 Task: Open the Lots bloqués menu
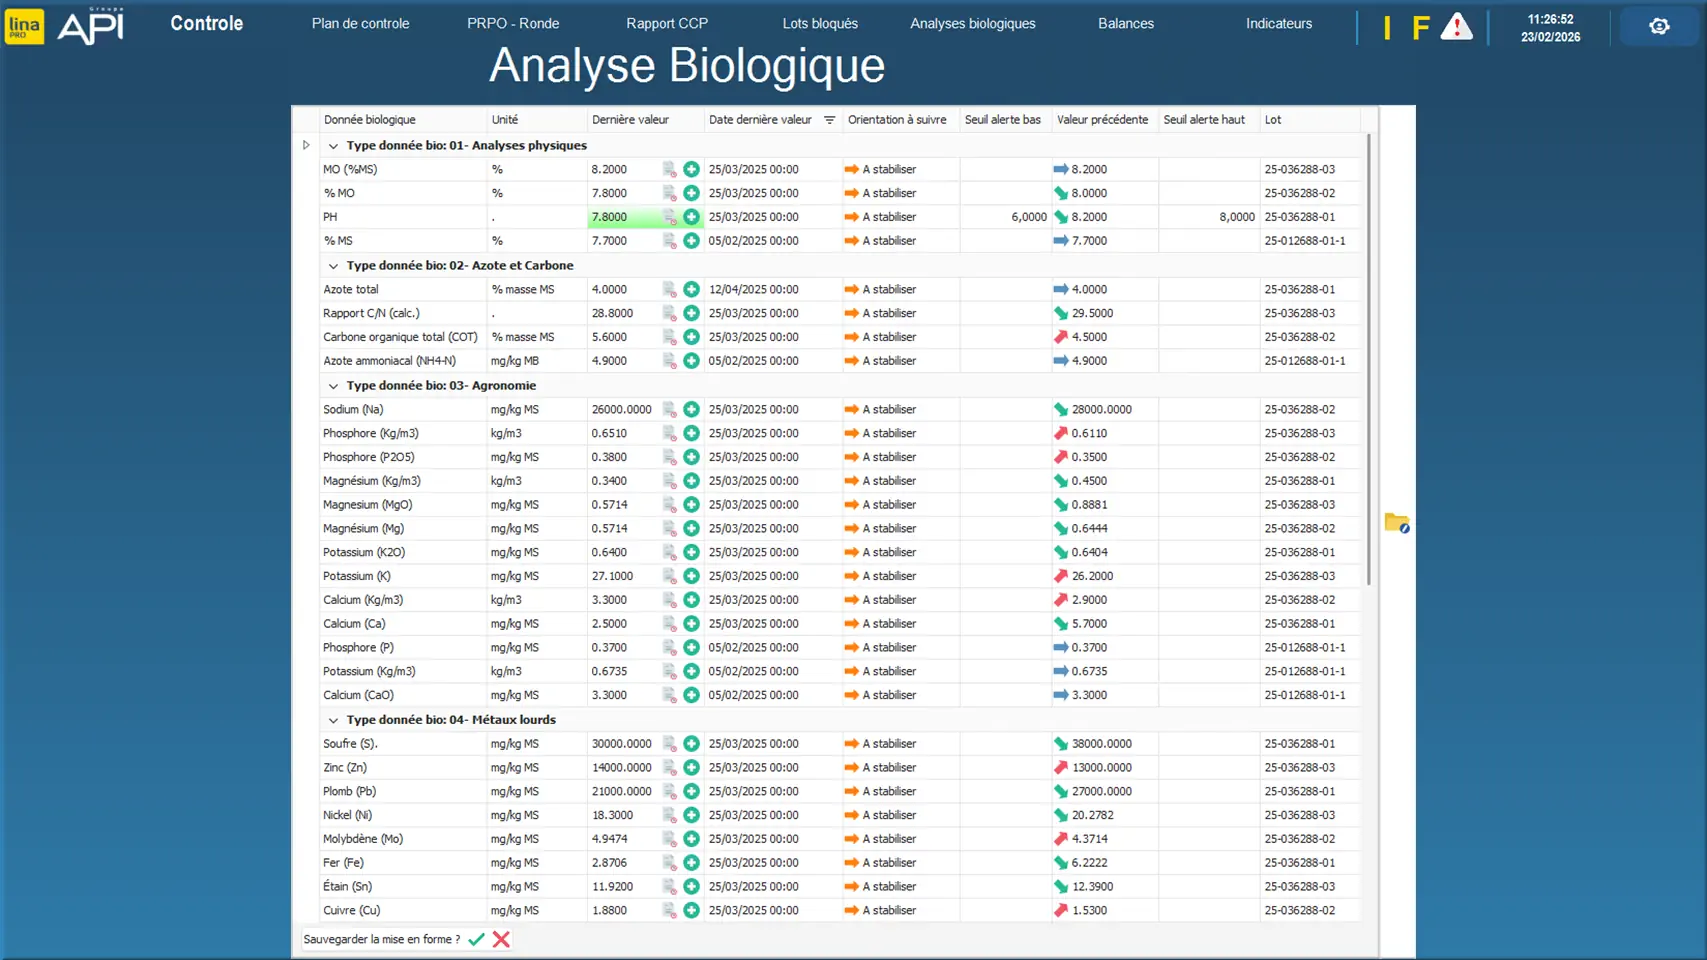pos(819,24)
